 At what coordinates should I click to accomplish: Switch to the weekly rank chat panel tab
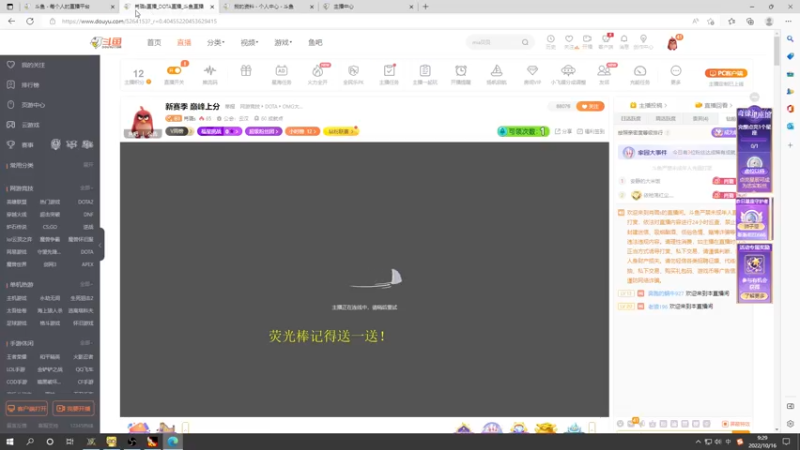665,118
